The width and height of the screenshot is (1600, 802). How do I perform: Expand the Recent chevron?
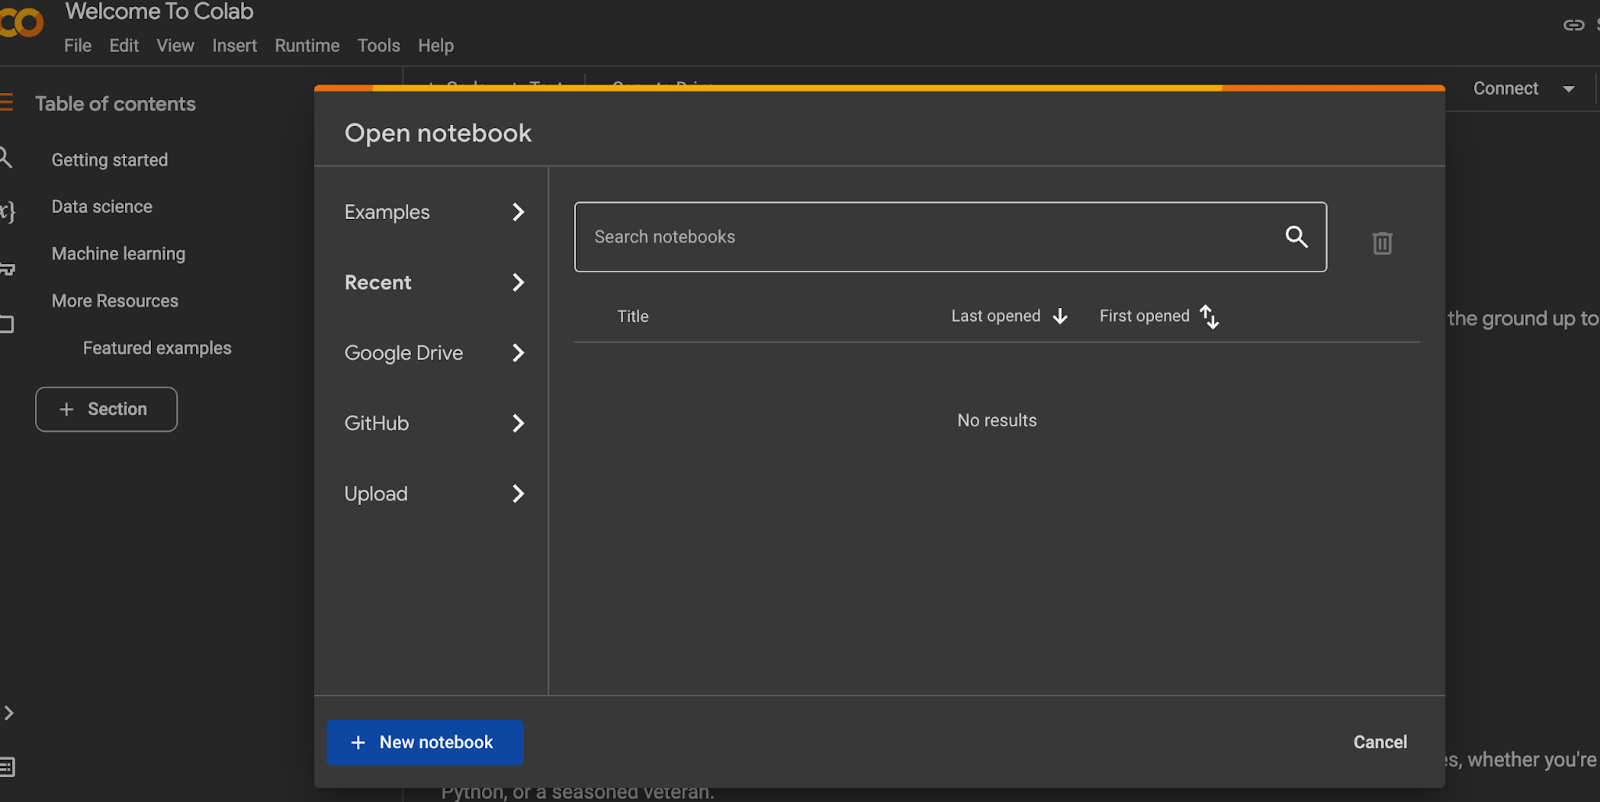click(518, 282)
